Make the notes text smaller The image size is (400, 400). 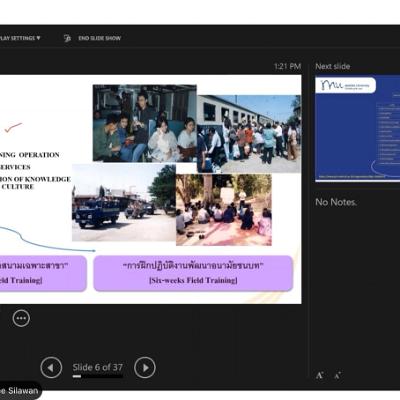pos(337,376)
